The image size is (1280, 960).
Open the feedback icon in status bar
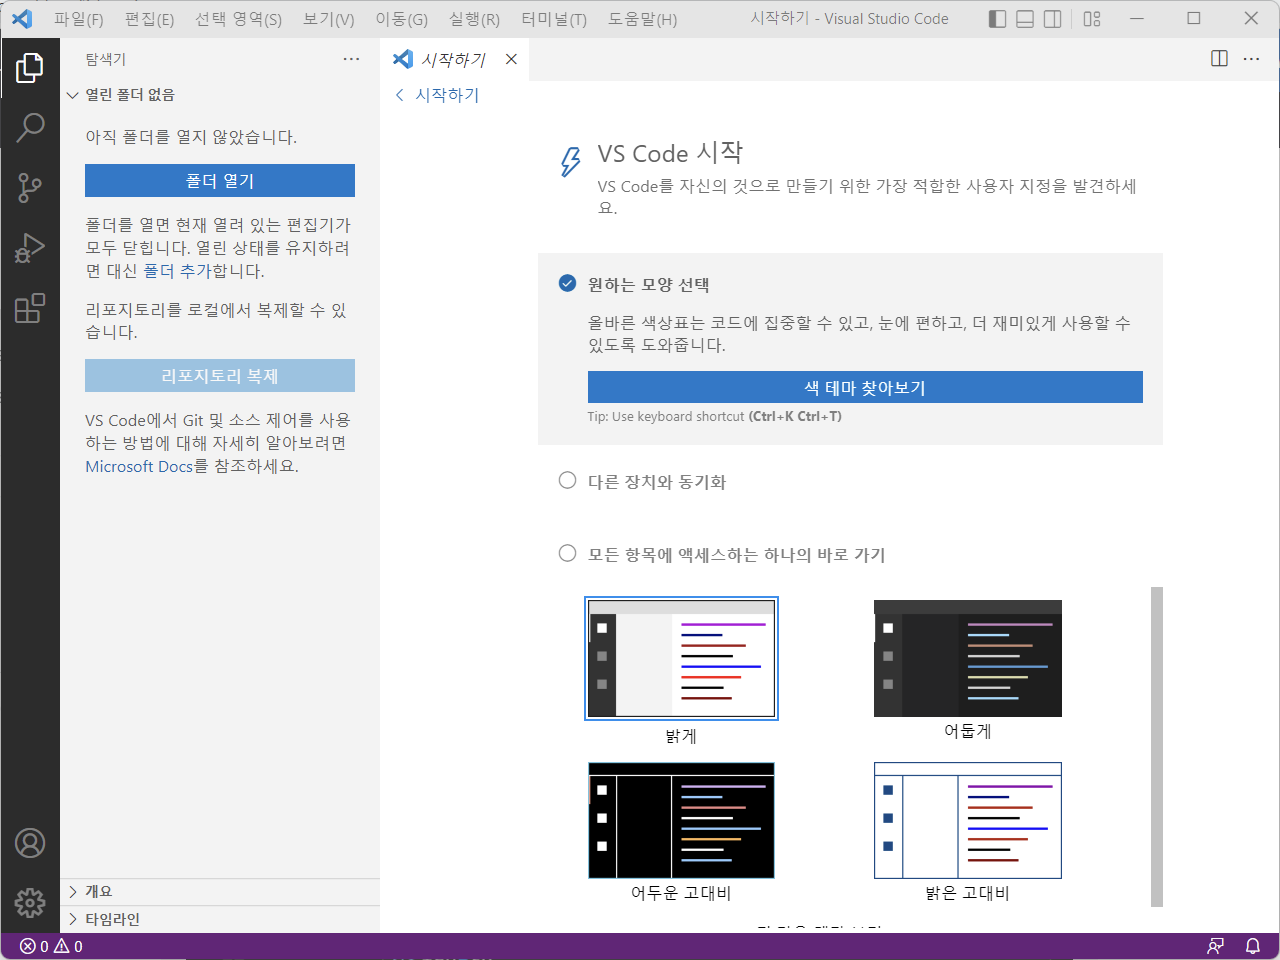point(1216,946)
